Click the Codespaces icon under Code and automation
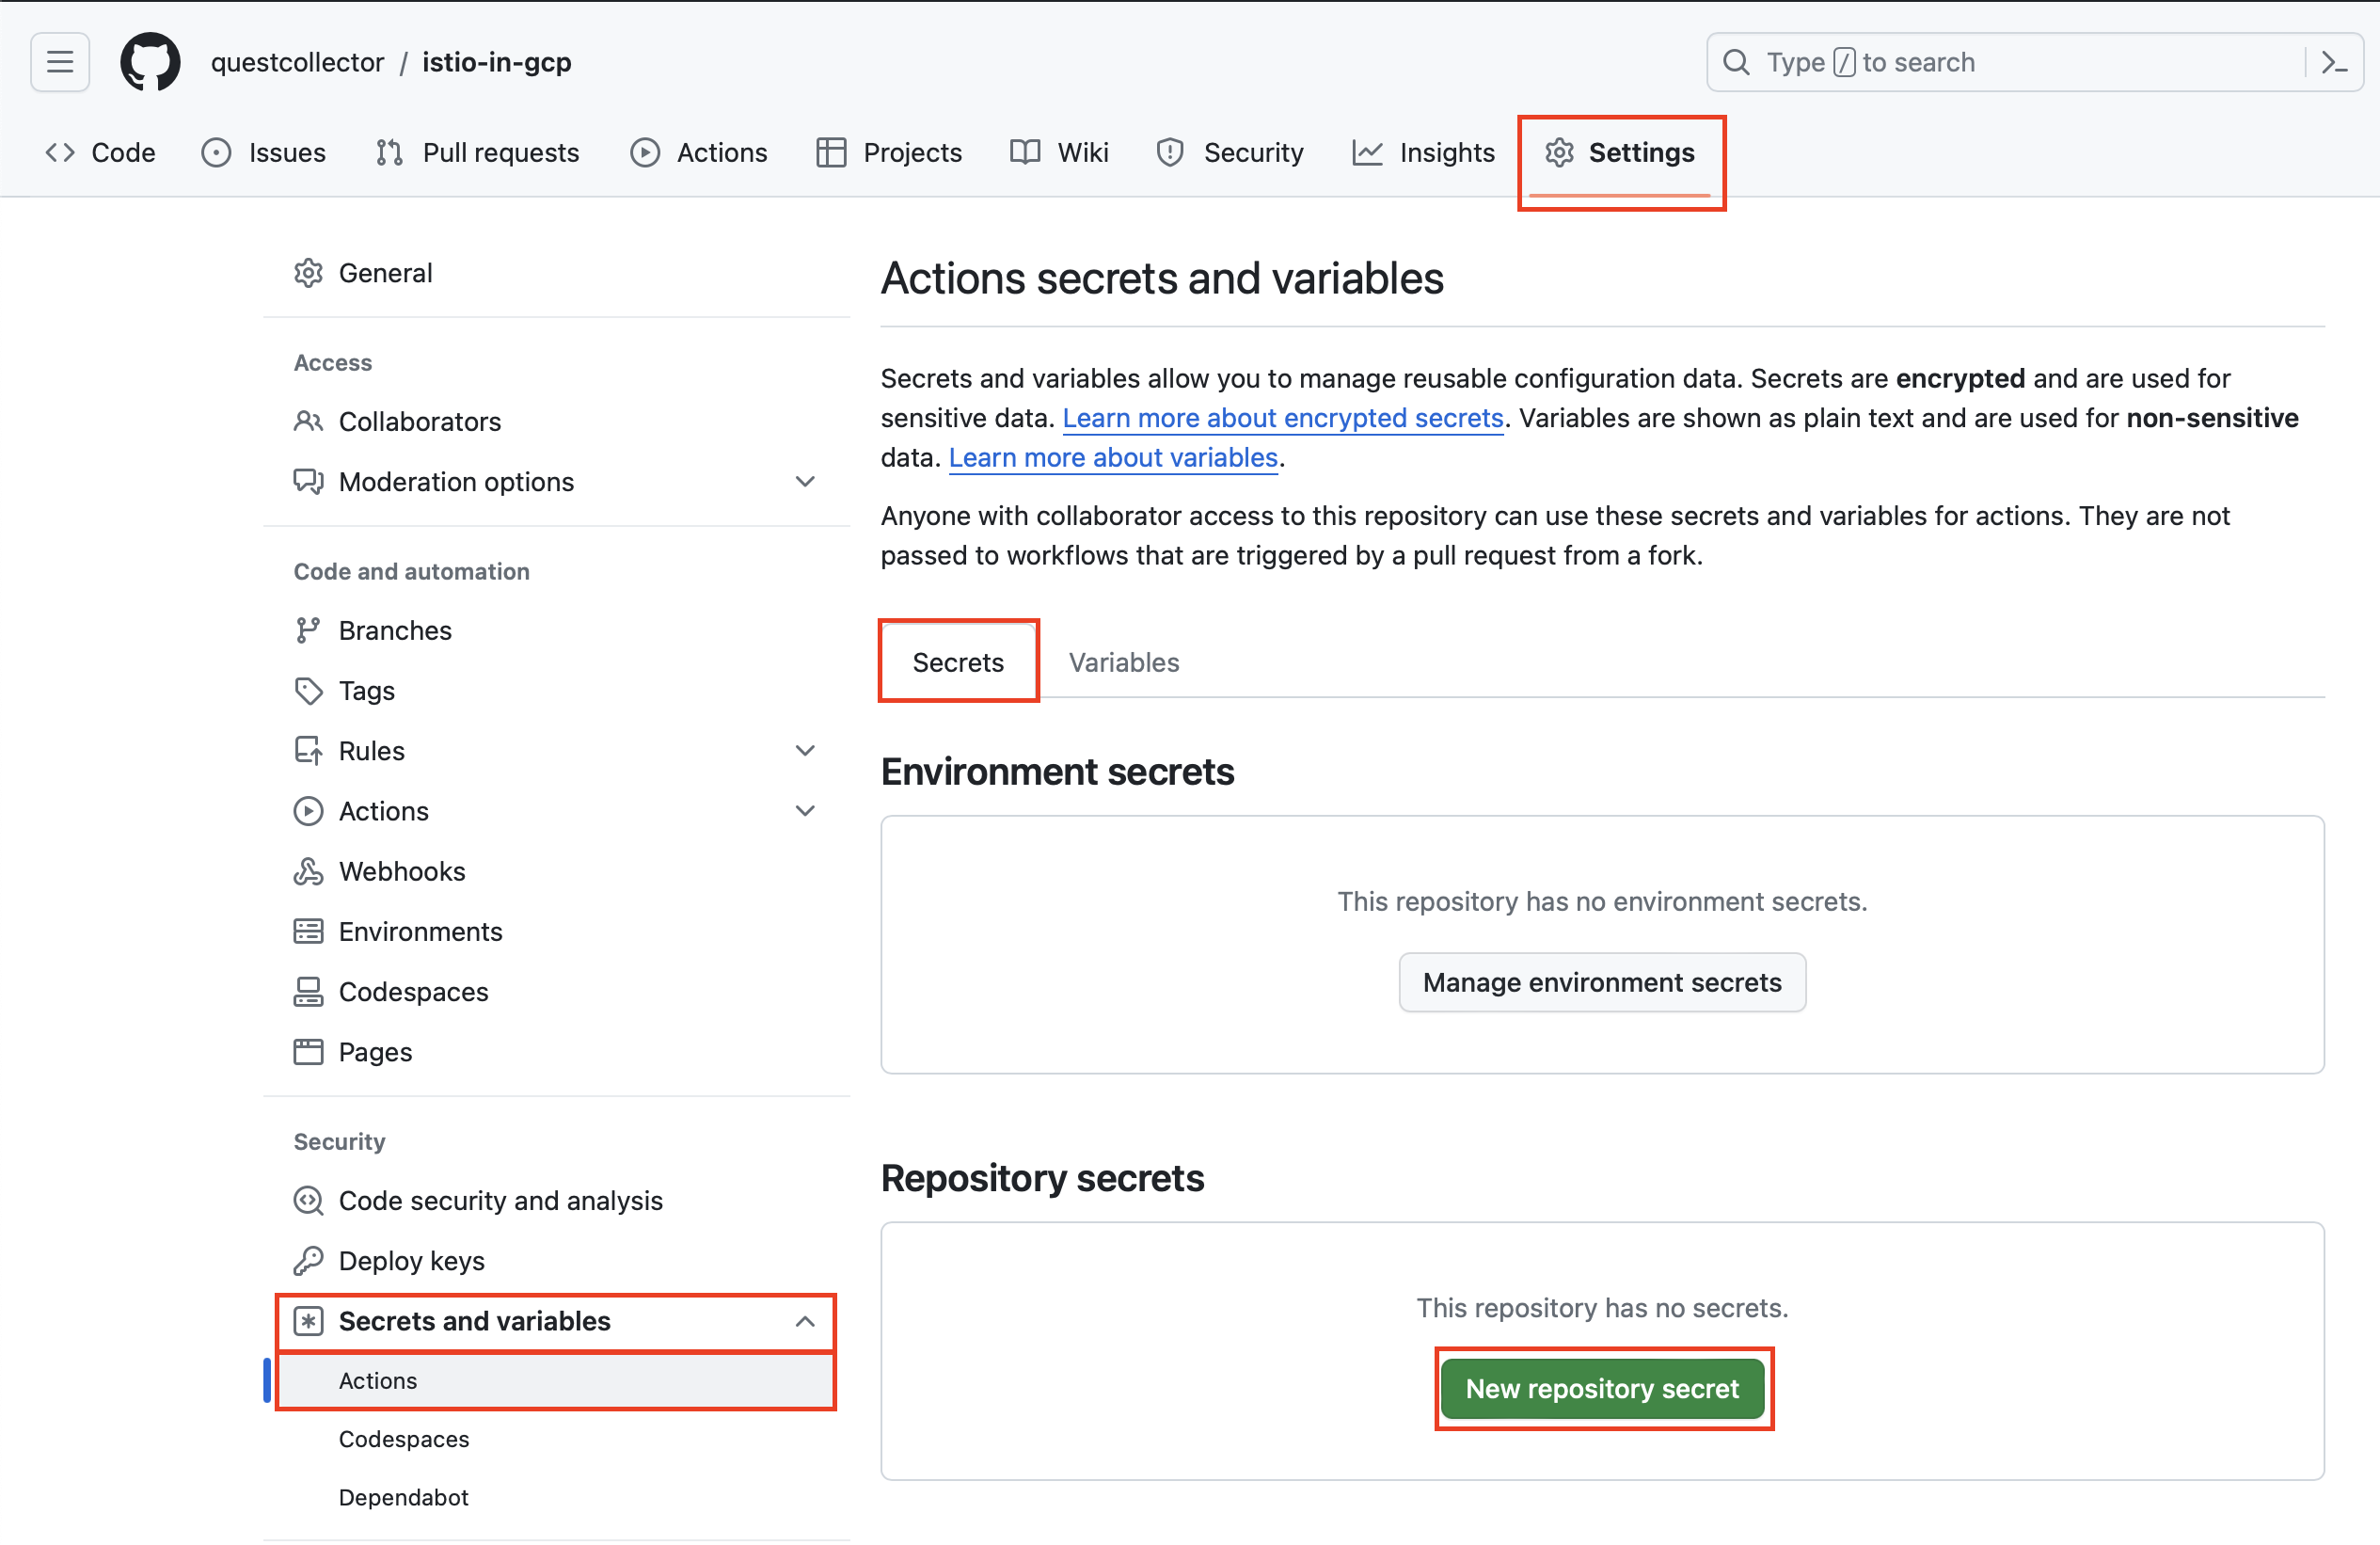 (x=308, y=991)
